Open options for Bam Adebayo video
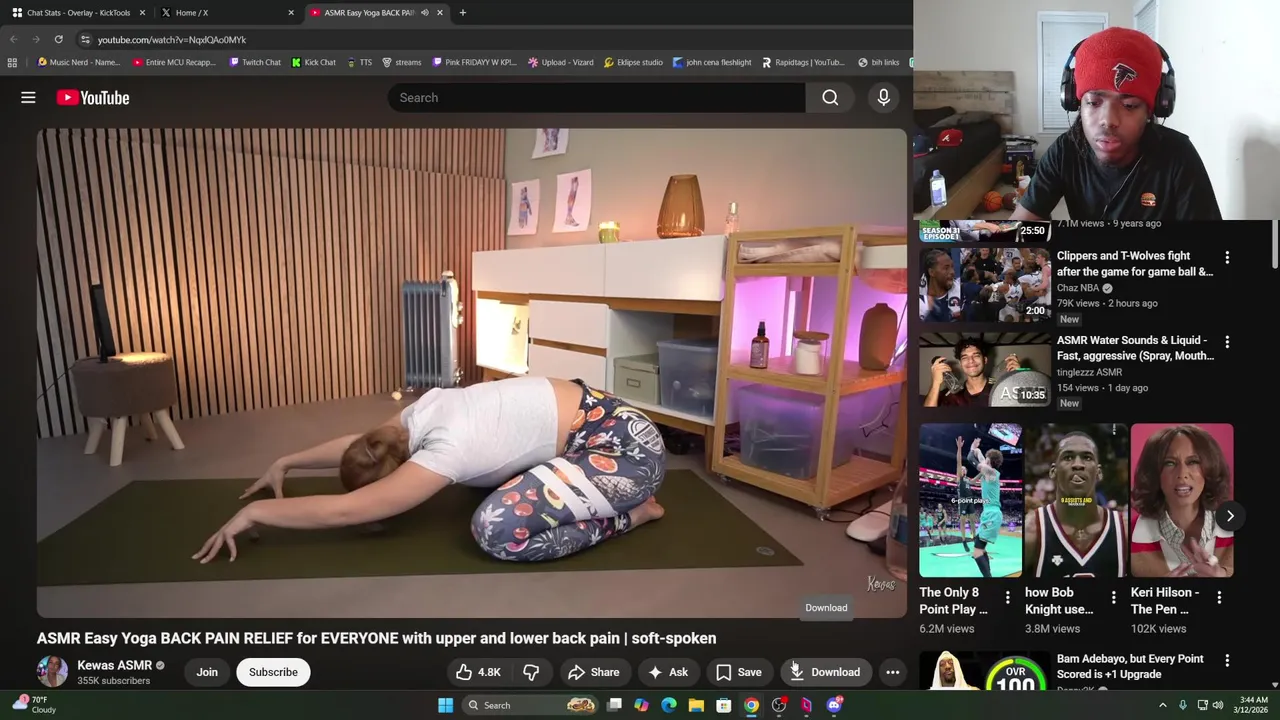 1227,660
